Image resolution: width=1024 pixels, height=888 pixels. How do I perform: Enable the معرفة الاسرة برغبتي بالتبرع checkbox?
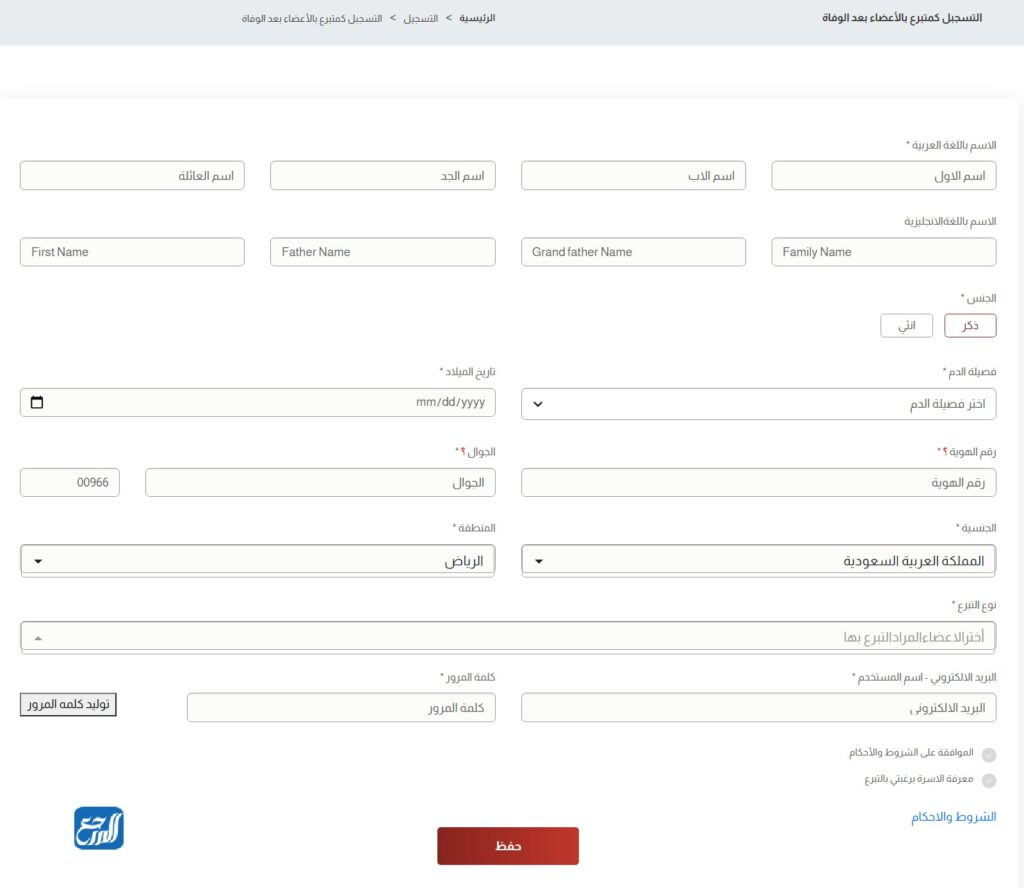tap(989, 780)
